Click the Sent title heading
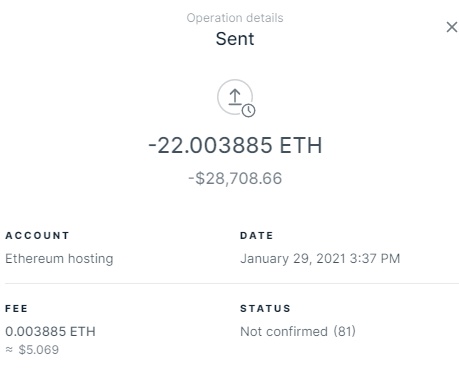Image resolution: width=459 pixels, height=369 pixels. pos(235,39)
